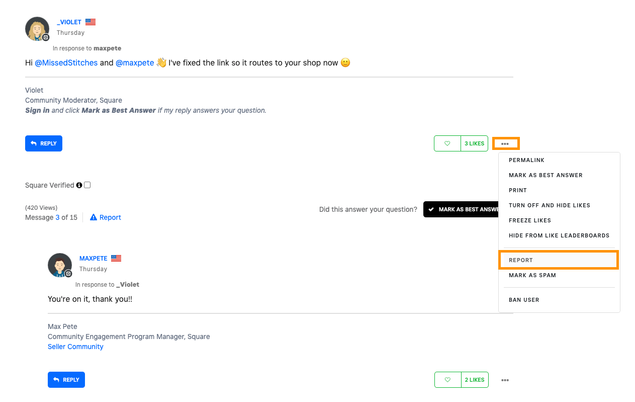Select Mark as Spam menu option
635x402 pixels.
pos(532,275)
